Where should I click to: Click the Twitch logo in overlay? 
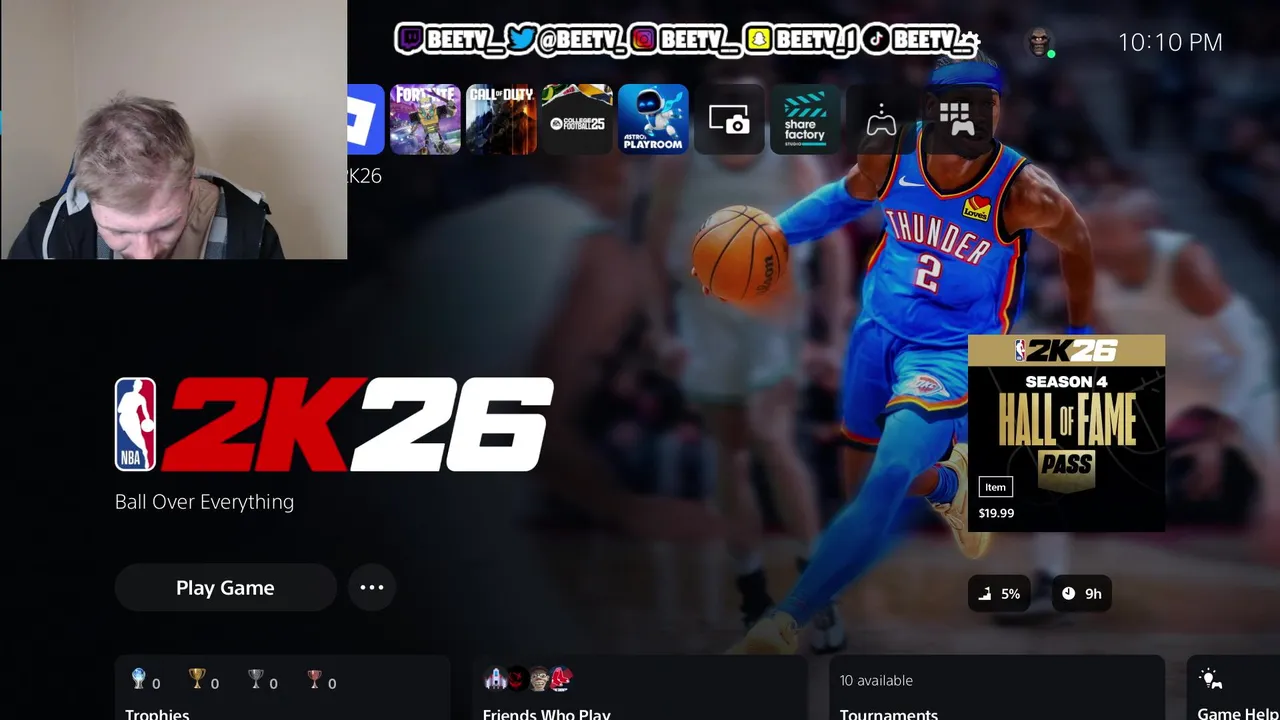pos(409,39)
